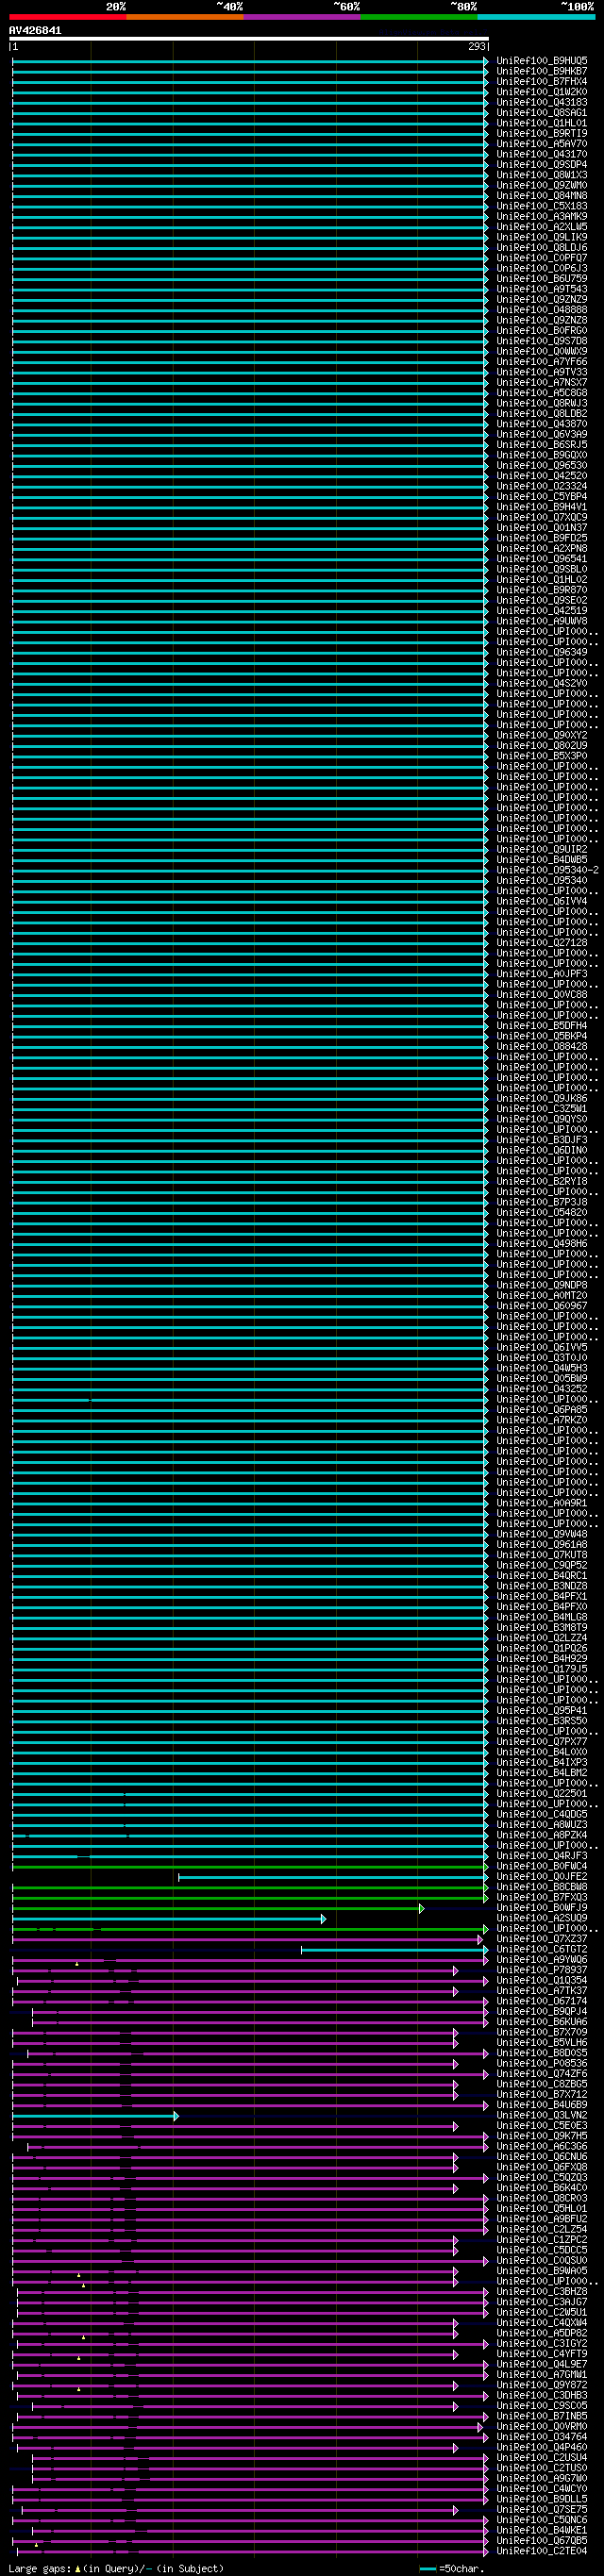Click UniRef100_C2TE04 label
The height and width of the screenshot is (2576, 604).
[542, 2551]
